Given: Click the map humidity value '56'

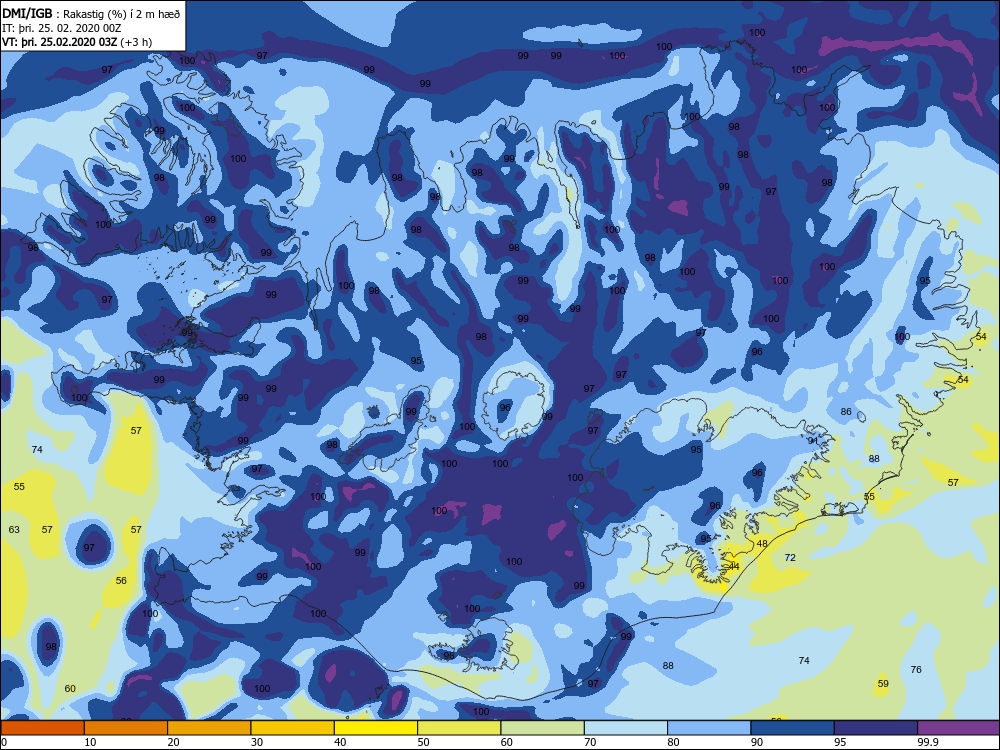Looking at the screenshot, I should point(121,580).
